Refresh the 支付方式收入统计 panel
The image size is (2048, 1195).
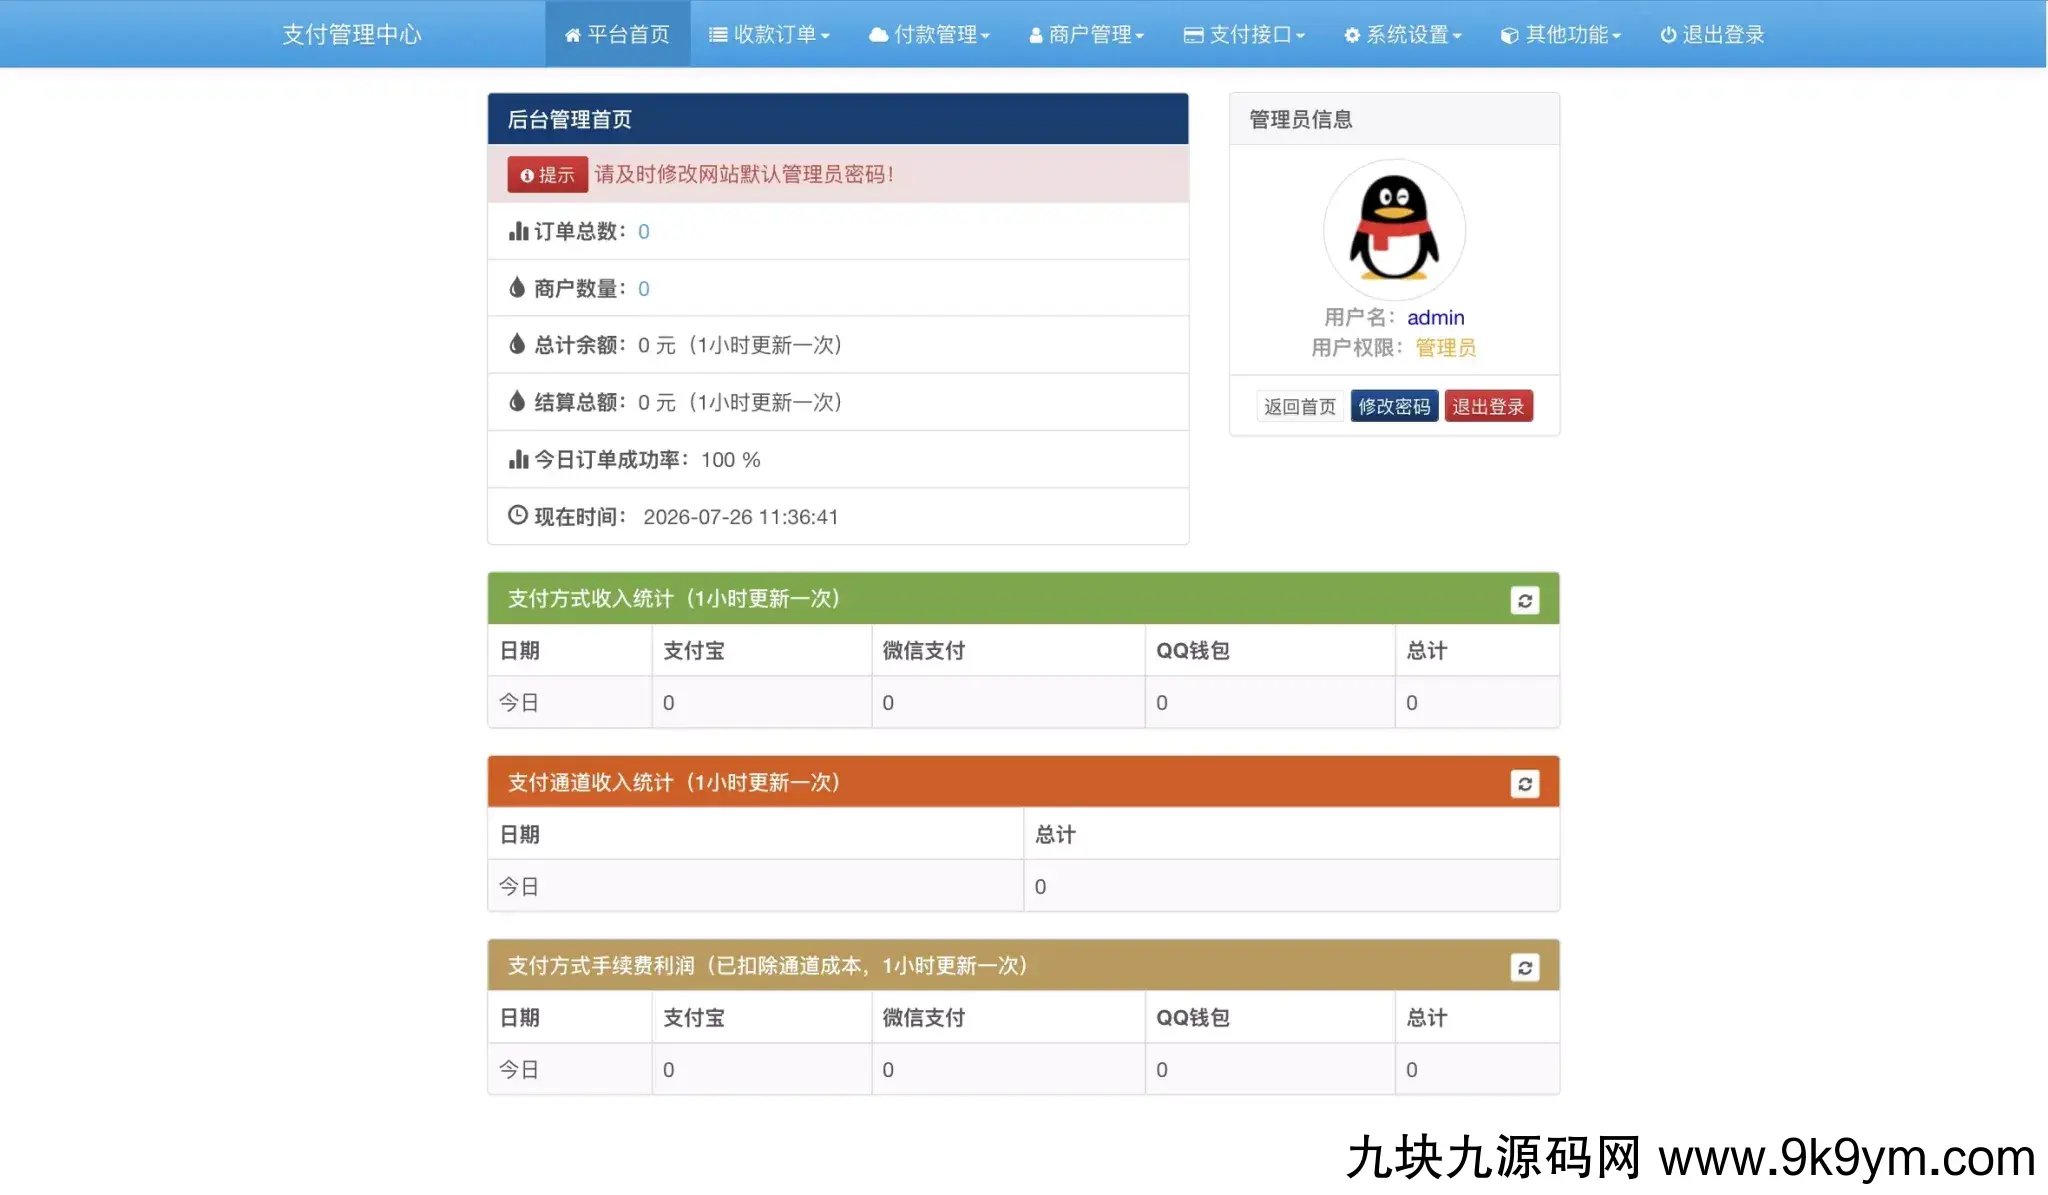click(x=1524, y=600)
